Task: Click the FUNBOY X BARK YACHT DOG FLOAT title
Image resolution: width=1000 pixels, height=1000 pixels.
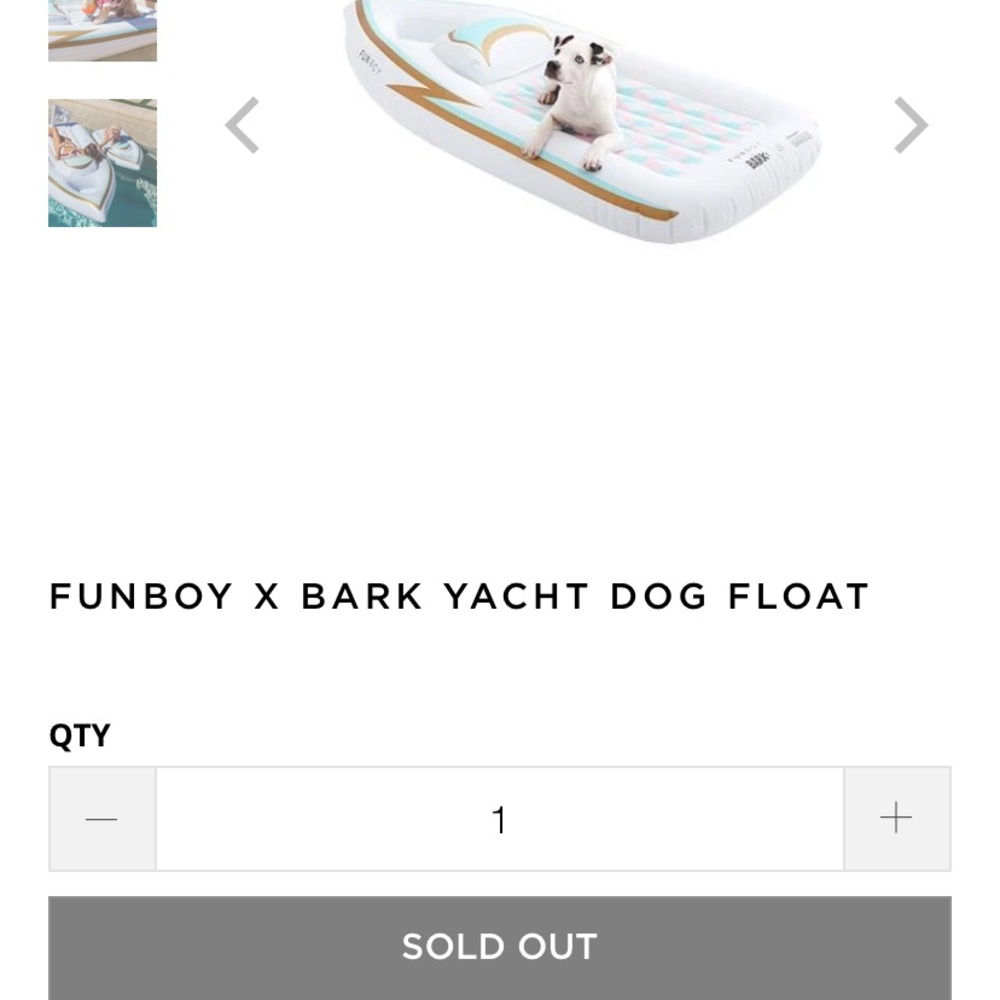Action: pos(459,596)
